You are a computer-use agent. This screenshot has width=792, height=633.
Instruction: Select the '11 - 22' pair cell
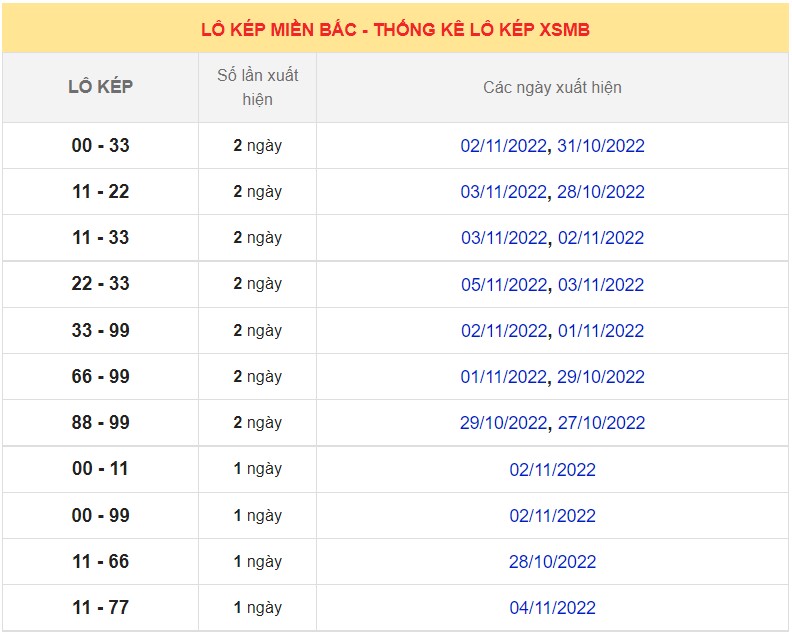click(x=101, y=191)
